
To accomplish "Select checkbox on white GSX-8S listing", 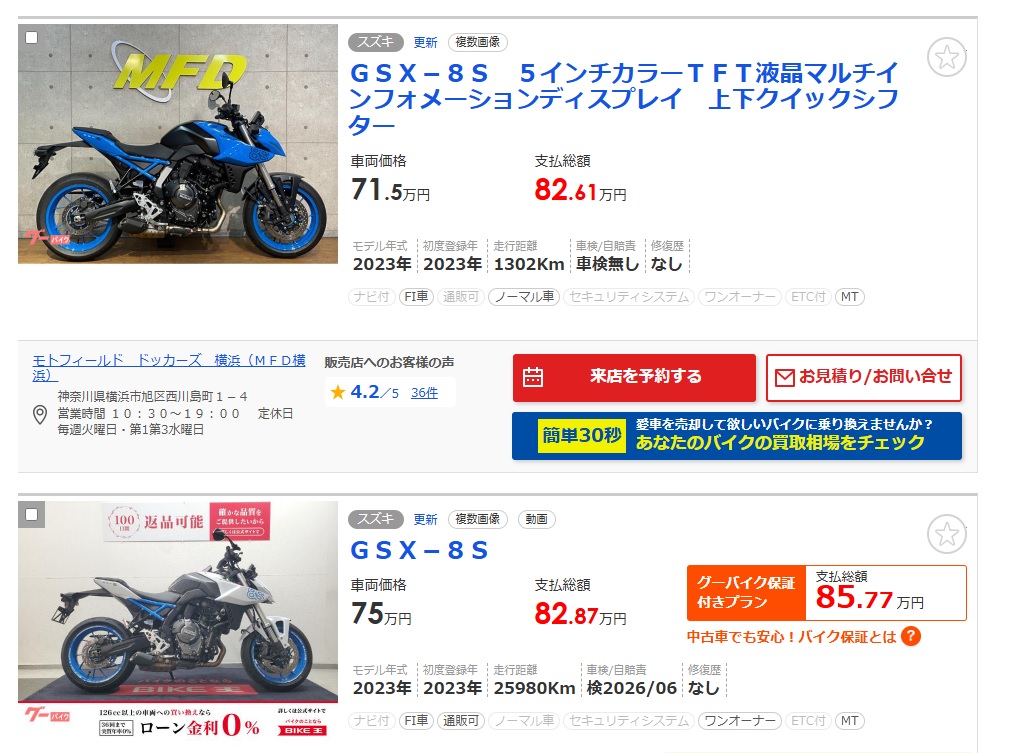I will [x=31, y=515].
